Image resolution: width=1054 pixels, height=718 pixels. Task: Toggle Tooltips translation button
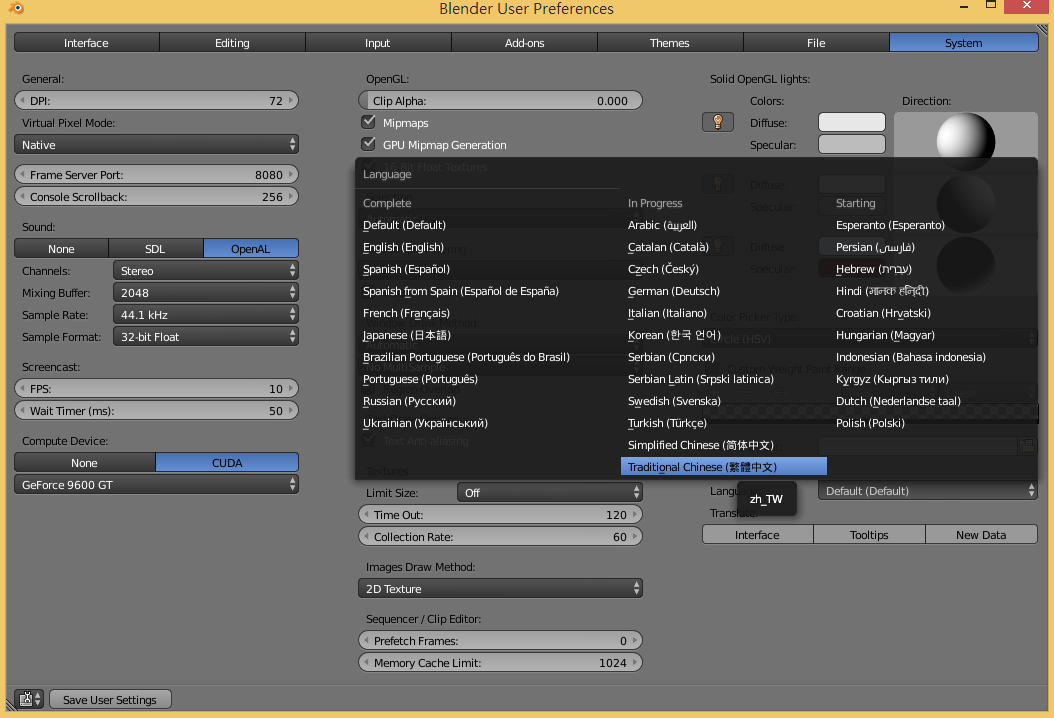869,534
